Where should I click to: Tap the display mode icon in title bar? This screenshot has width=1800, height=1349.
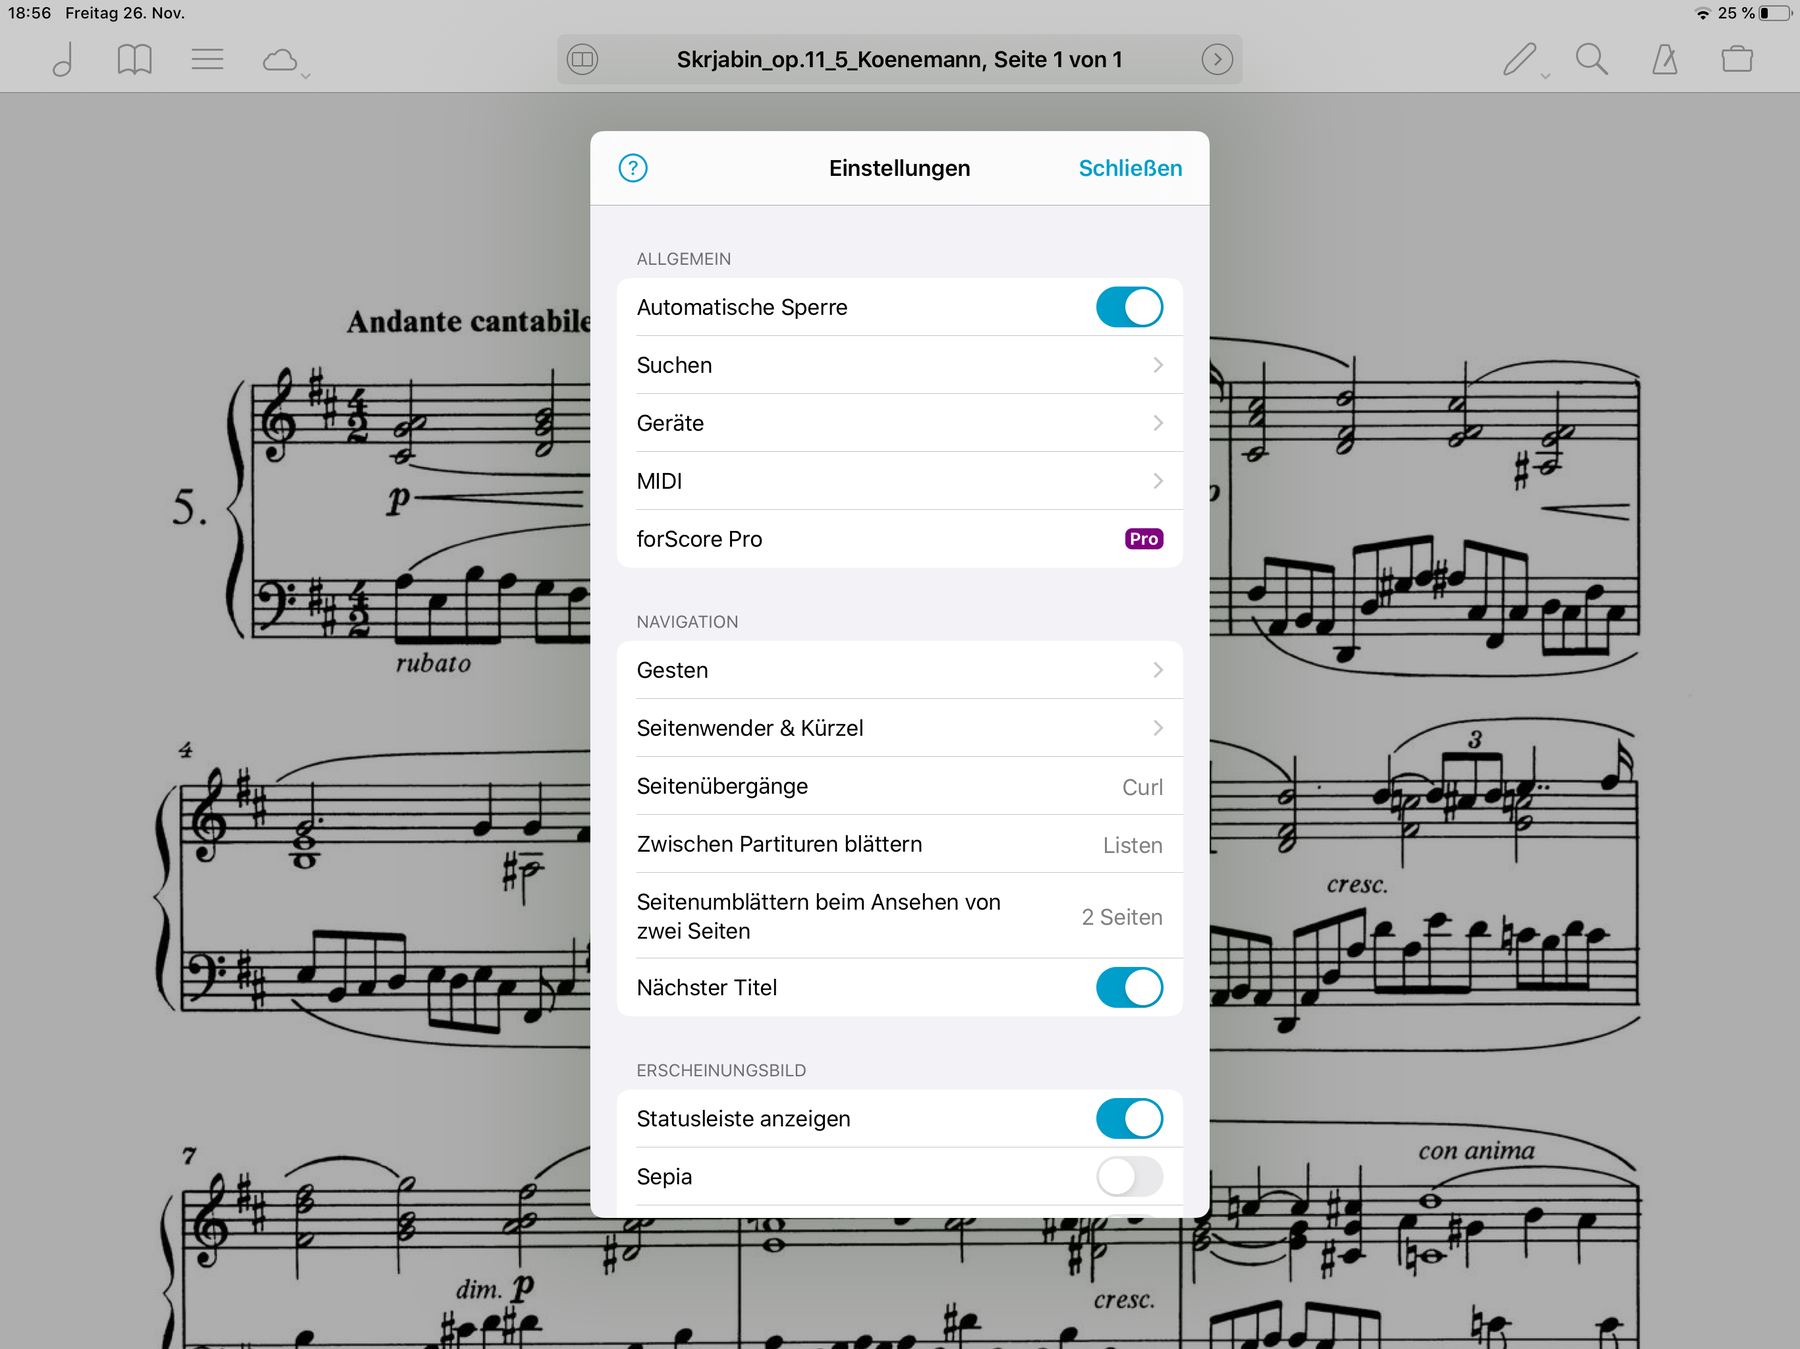tap(582, 60)
